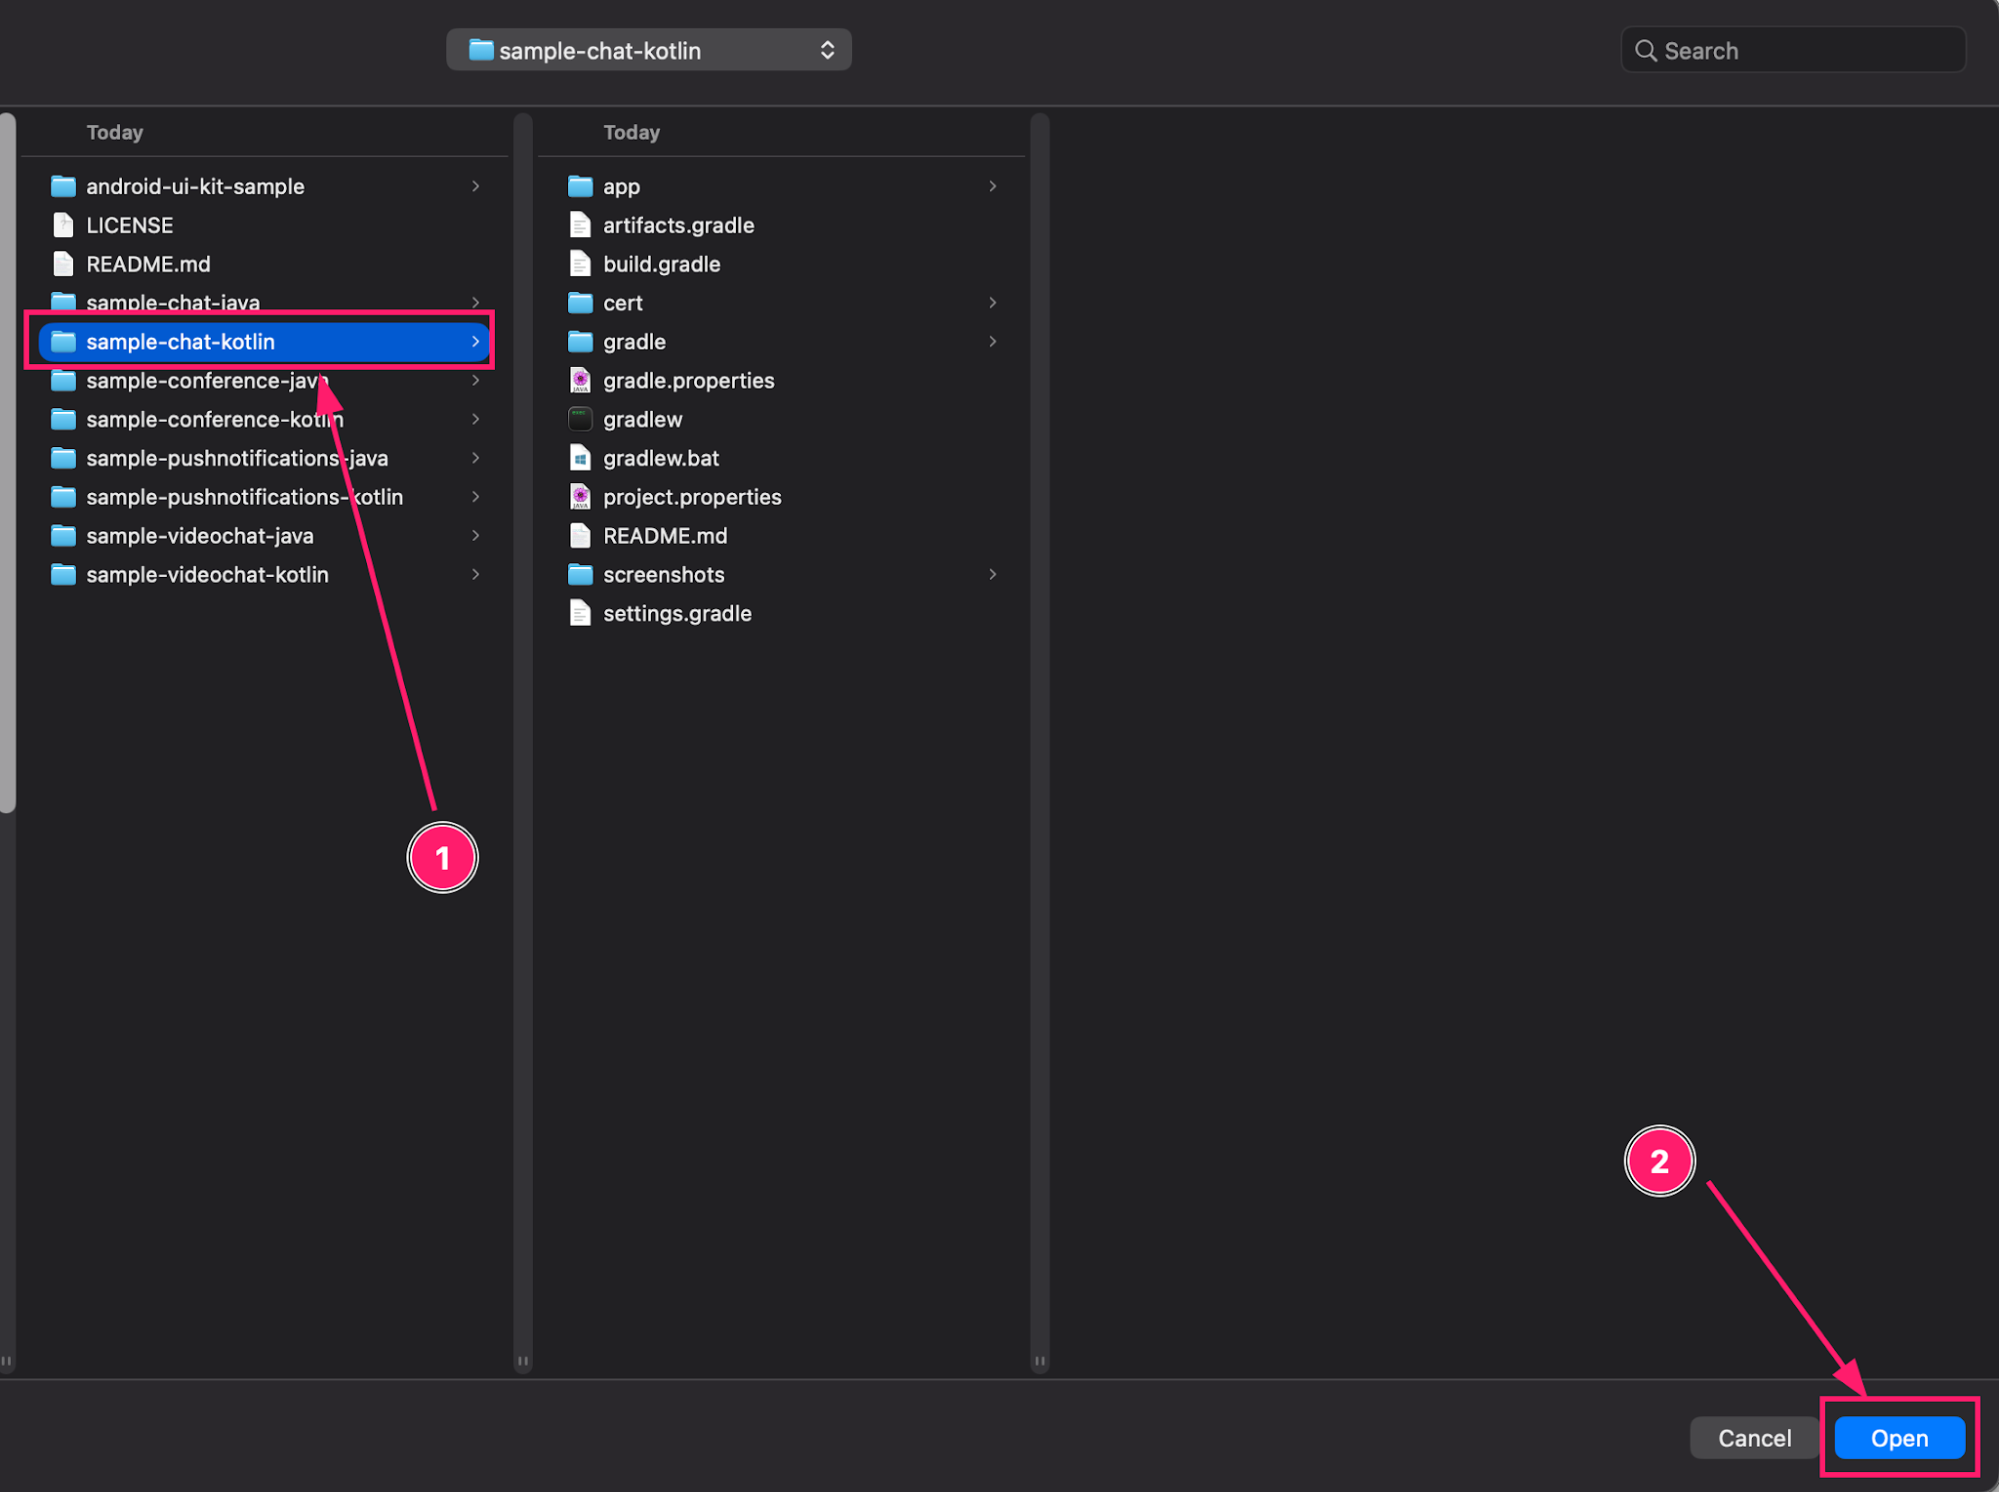Click the sample-videochat-java folder icon

click(63, 536)
